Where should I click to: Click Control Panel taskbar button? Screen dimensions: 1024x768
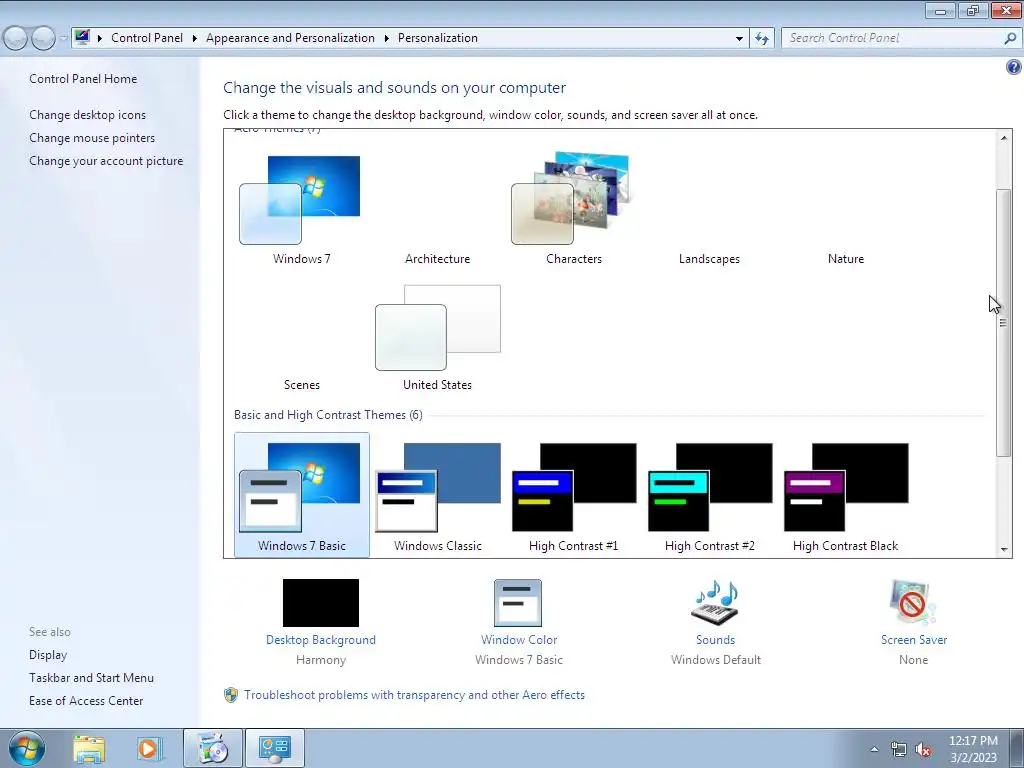[x=274, y=748]
